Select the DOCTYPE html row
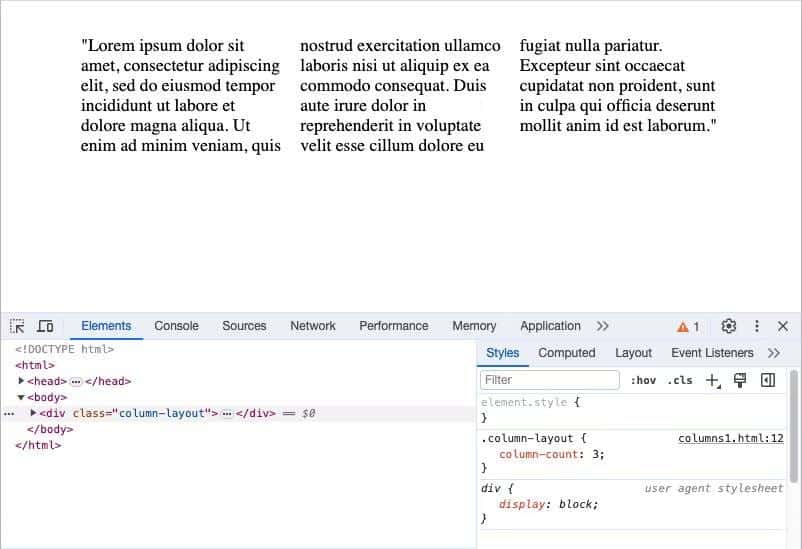The image size is (802, 549). point(64,349)
